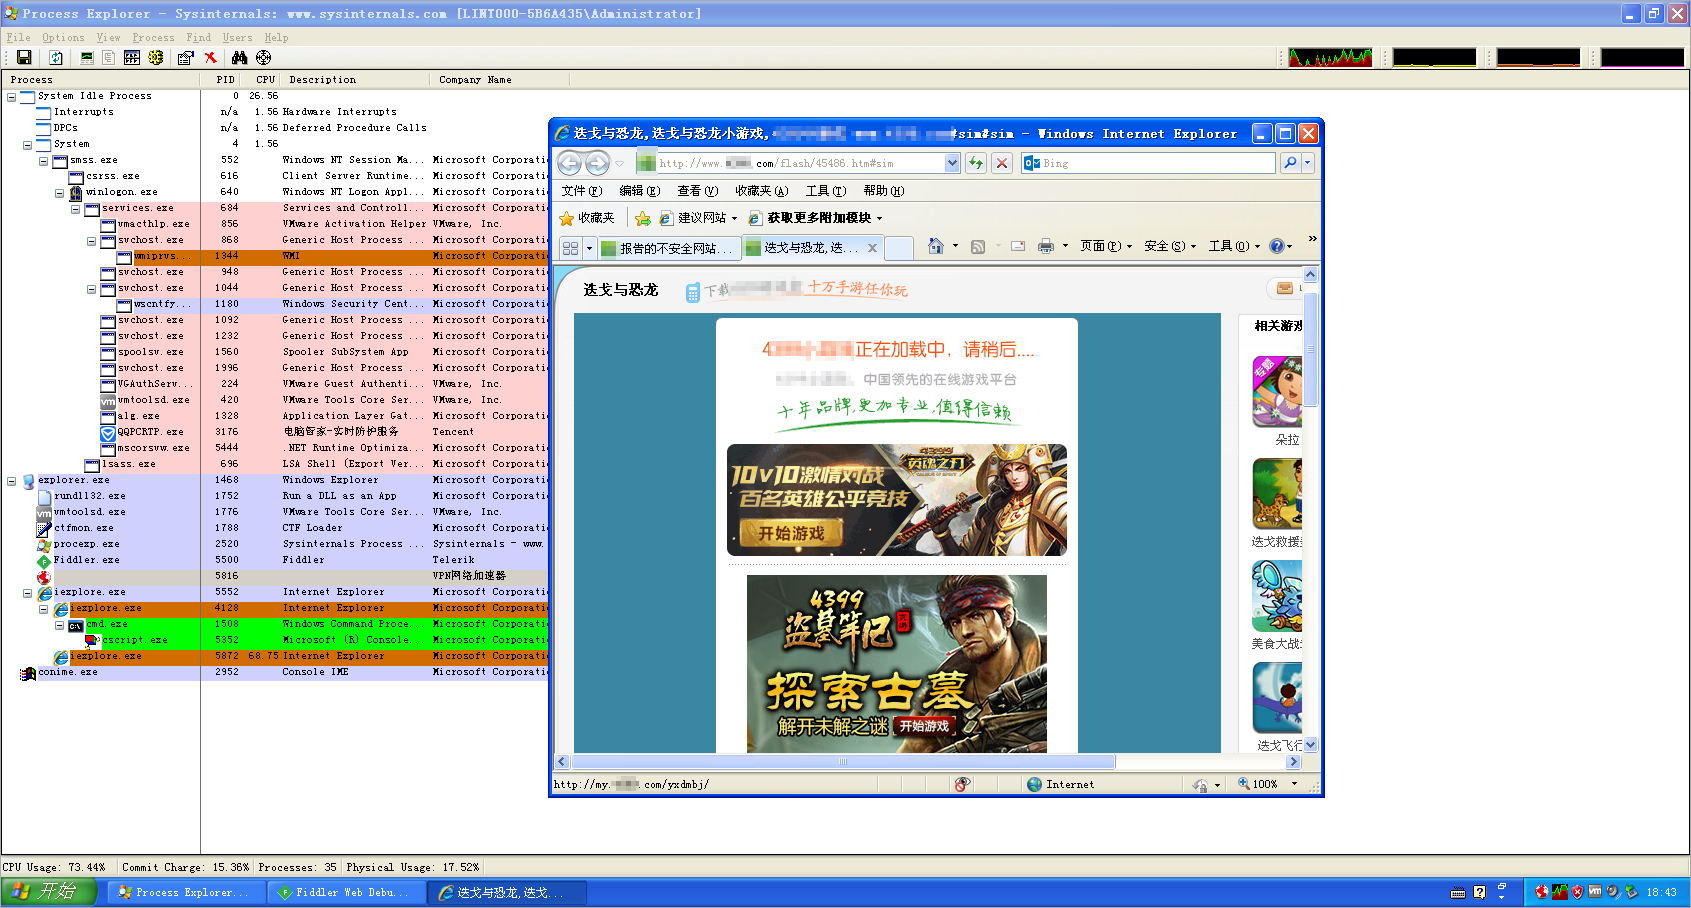The width and height of the screenshot is (1691, 908).
Task: Select the Fiddler.exe process row
Action: (x=274, y=560)
